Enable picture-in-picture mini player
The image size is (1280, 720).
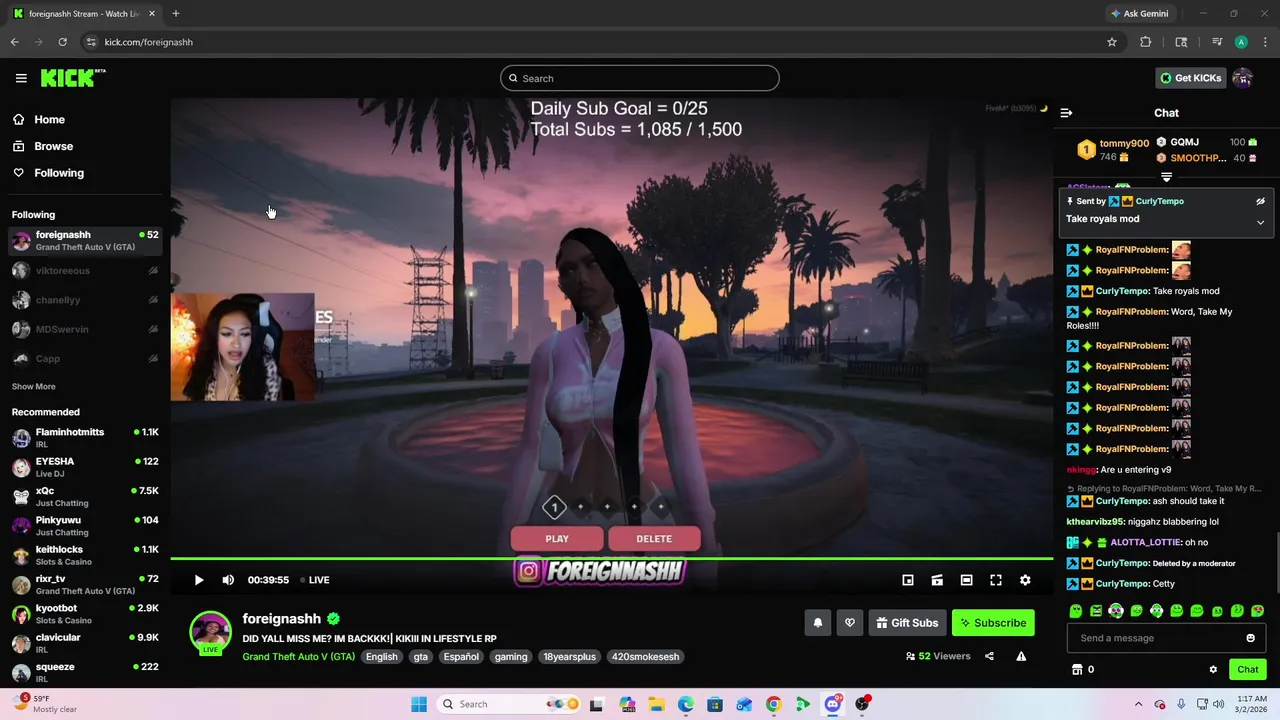[908, 580]
